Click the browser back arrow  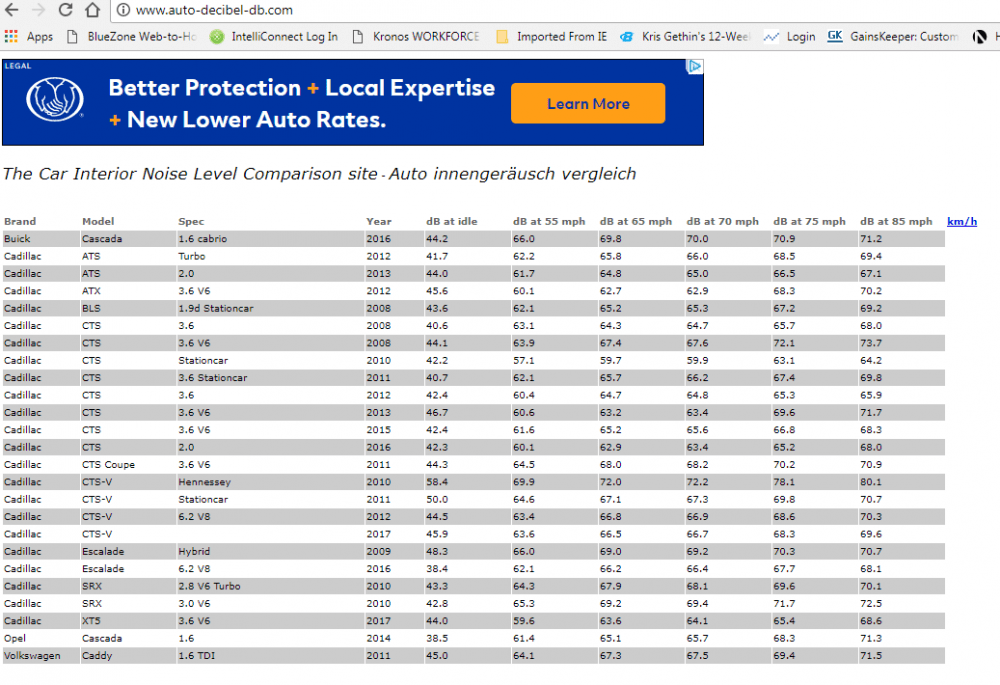click(x=12, y=10)
